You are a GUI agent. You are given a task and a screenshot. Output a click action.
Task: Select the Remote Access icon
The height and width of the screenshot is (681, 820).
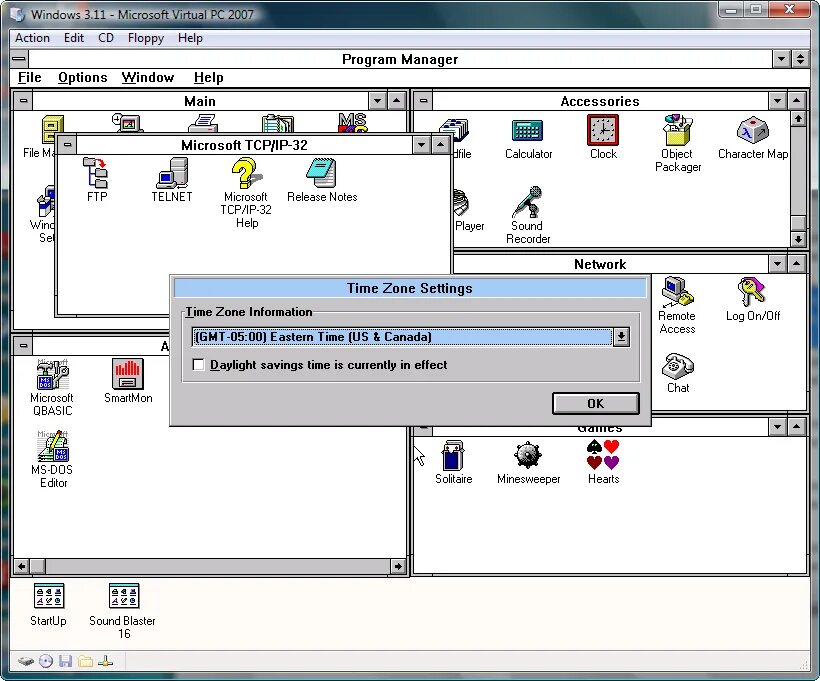point(677,305)
